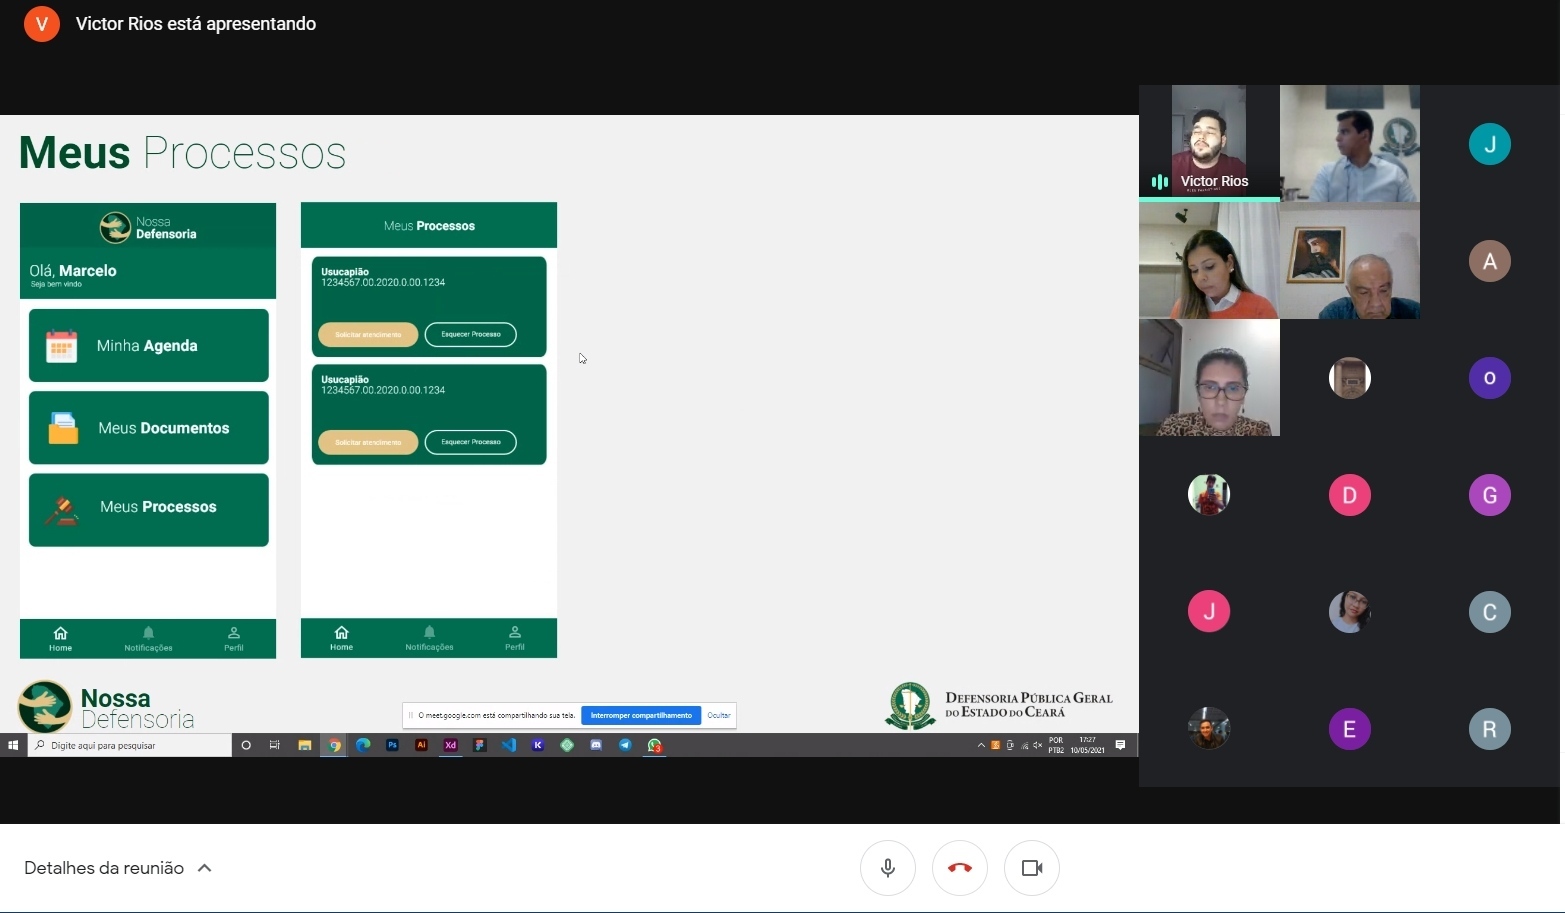Toggle the camera on or off
The height and width of the screenshot is (913, 1565).
(x=1031, y=868)
